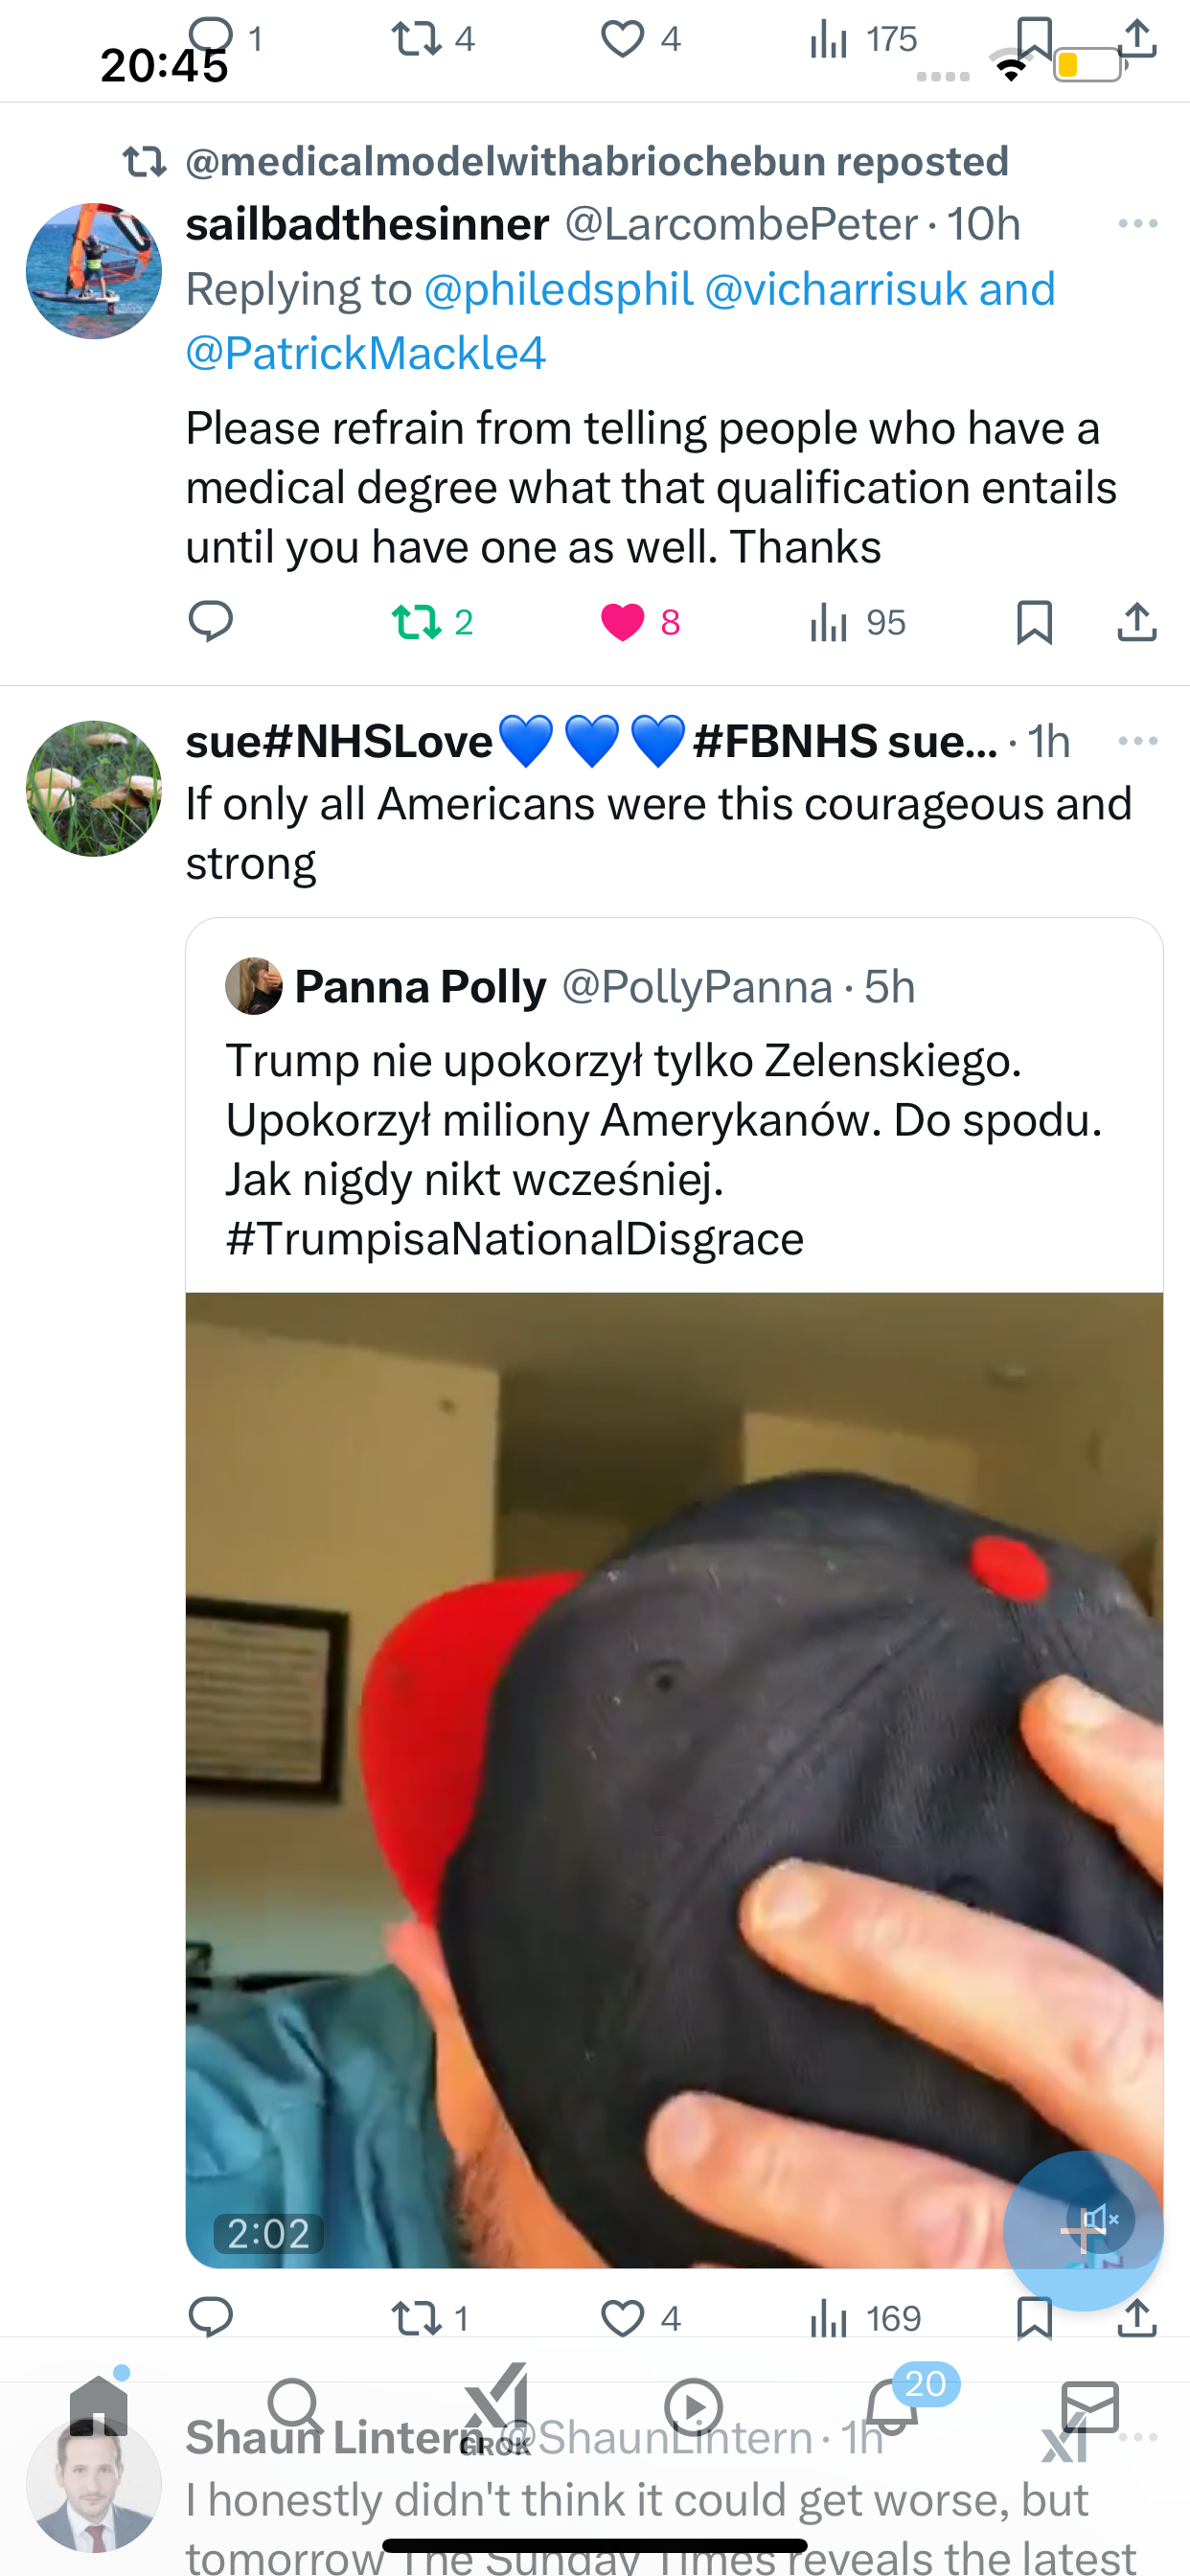
Task: Tap the compose new post button
Action: click(1083, 2231)
